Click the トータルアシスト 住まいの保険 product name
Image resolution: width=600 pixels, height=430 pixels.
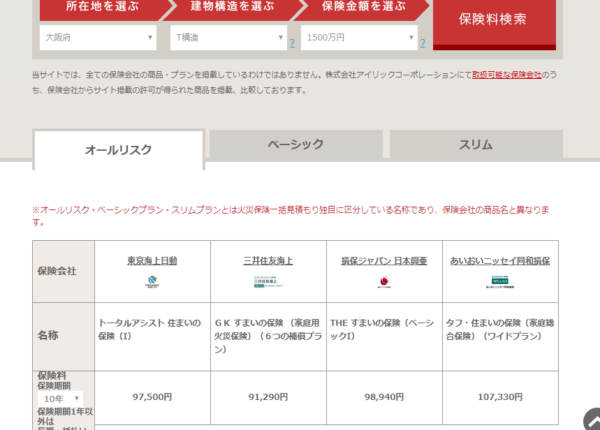point(150,329)
